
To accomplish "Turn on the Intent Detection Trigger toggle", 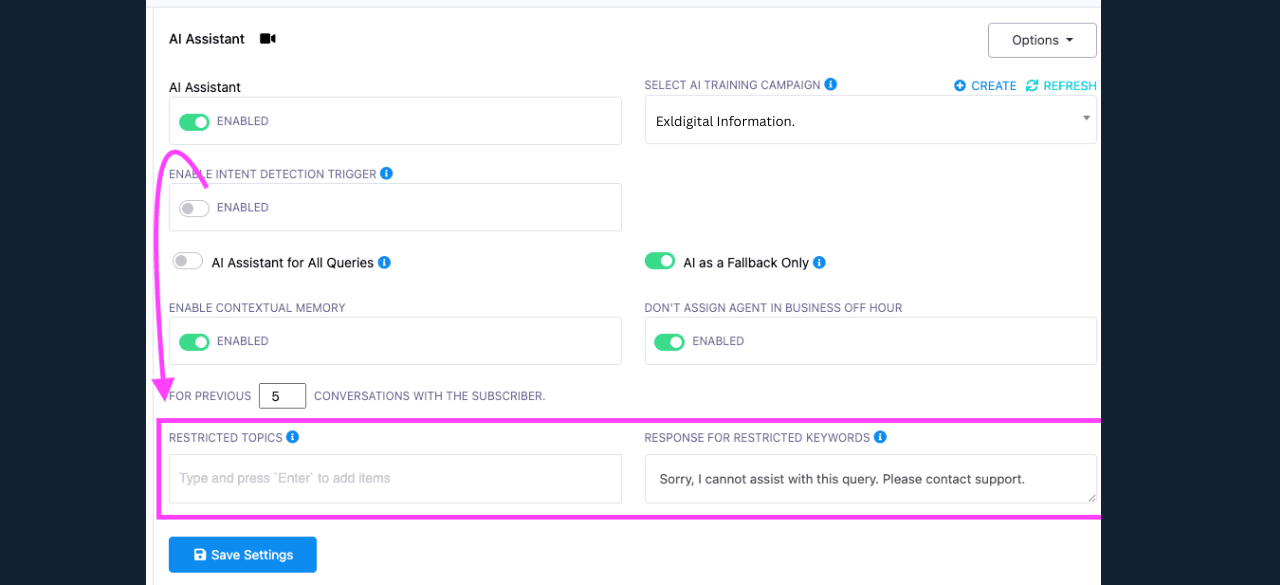I will [194, 208].
